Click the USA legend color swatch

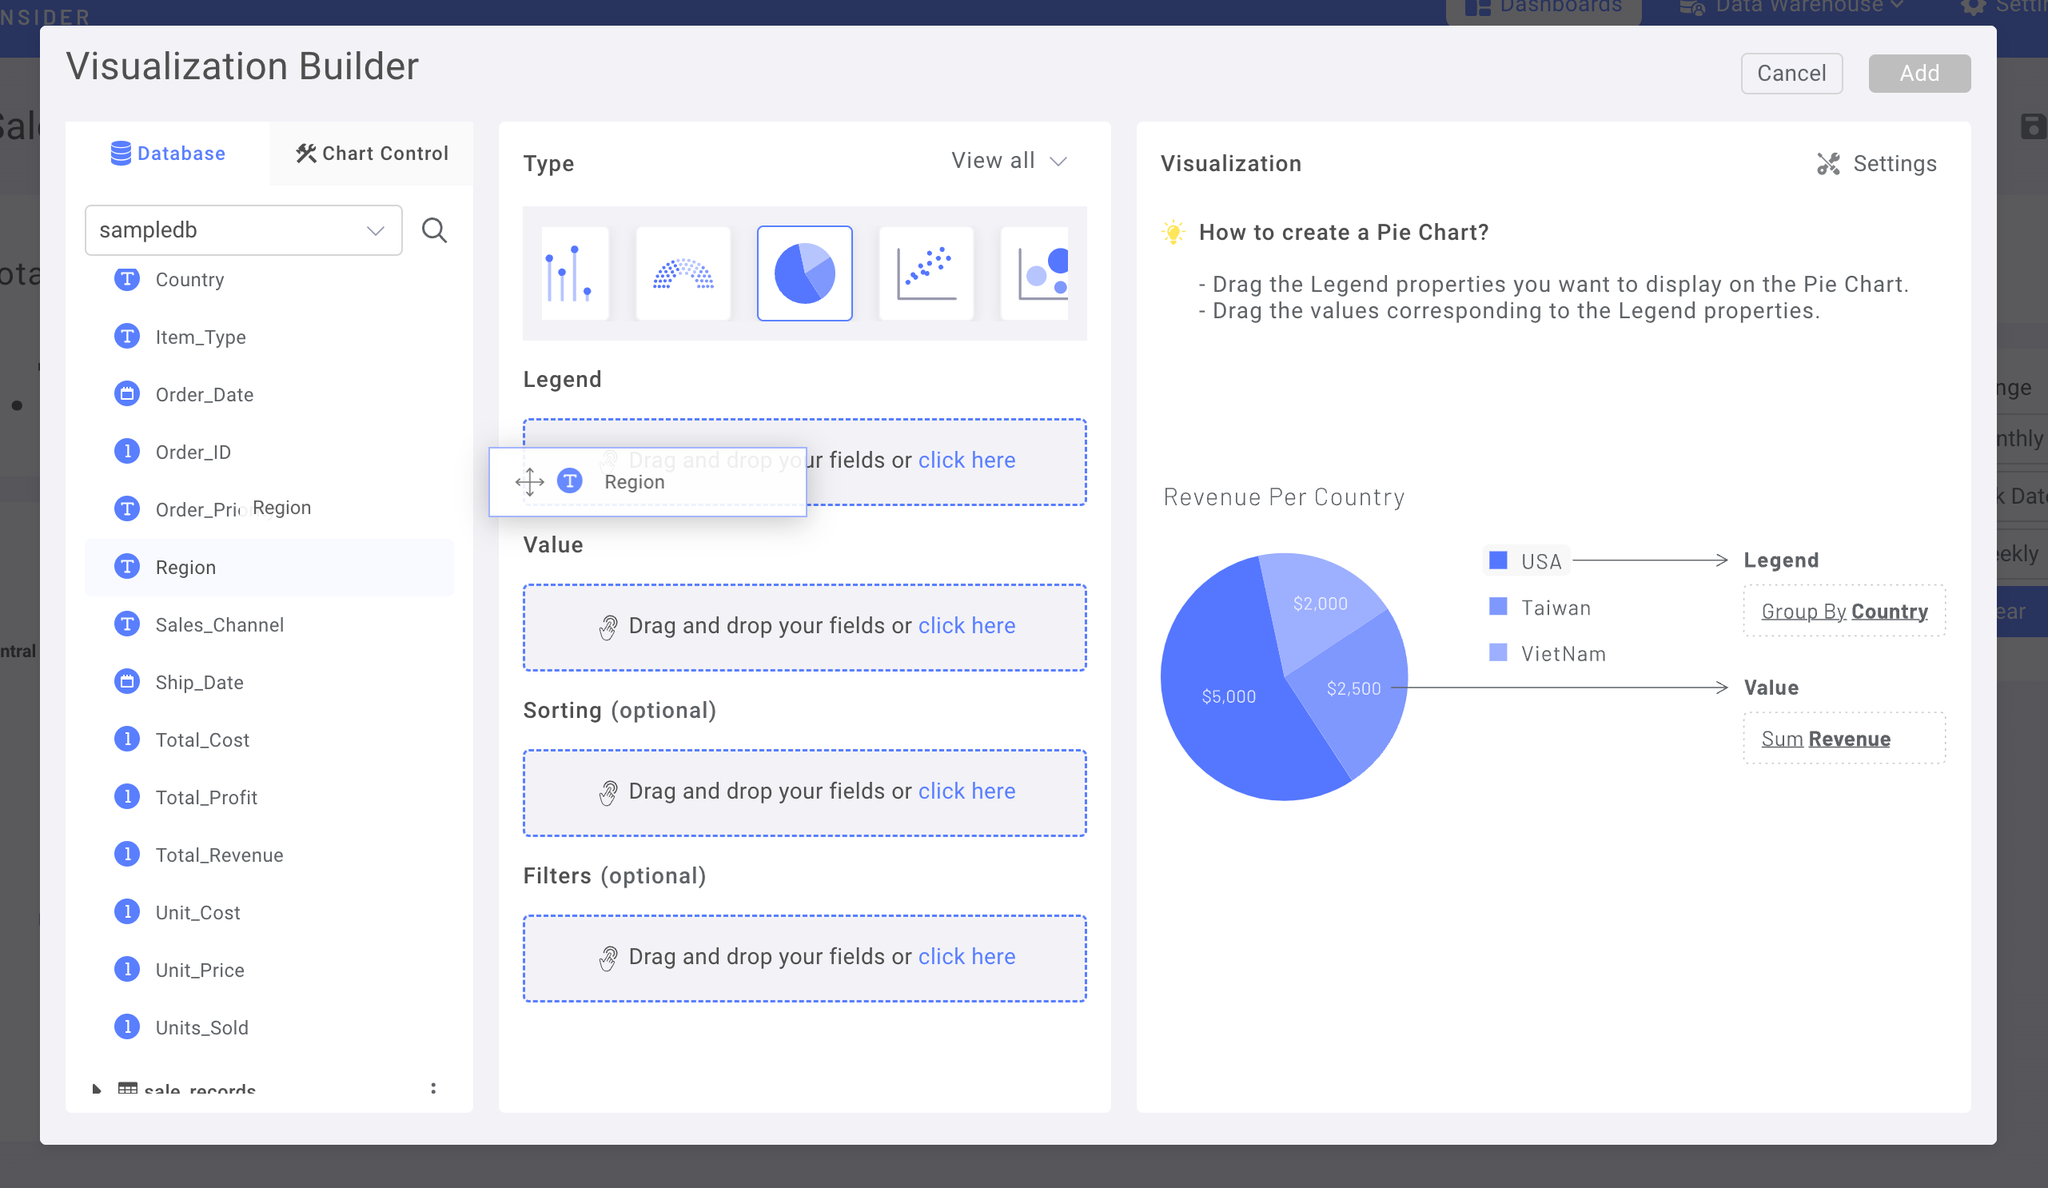[1498, 560]
